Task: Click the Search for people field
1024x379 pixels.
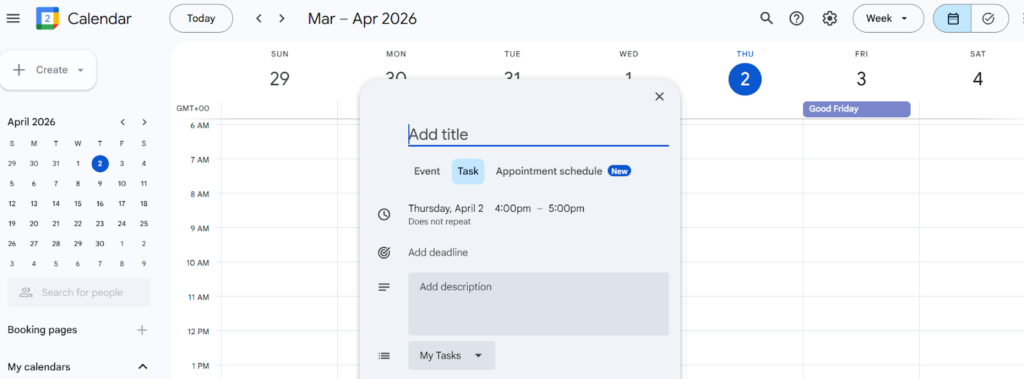Action: click(x=79, y=293)
